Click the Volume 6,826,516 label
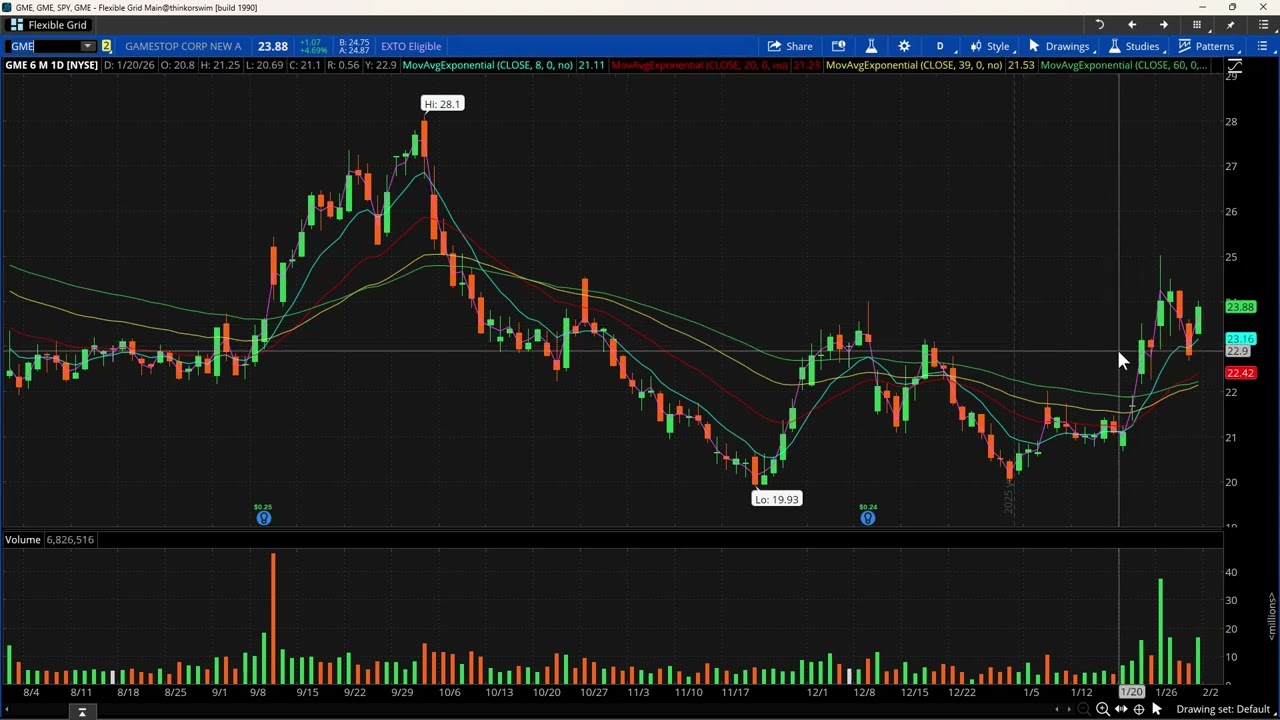The image size is (1280, 720). (49, 540)
